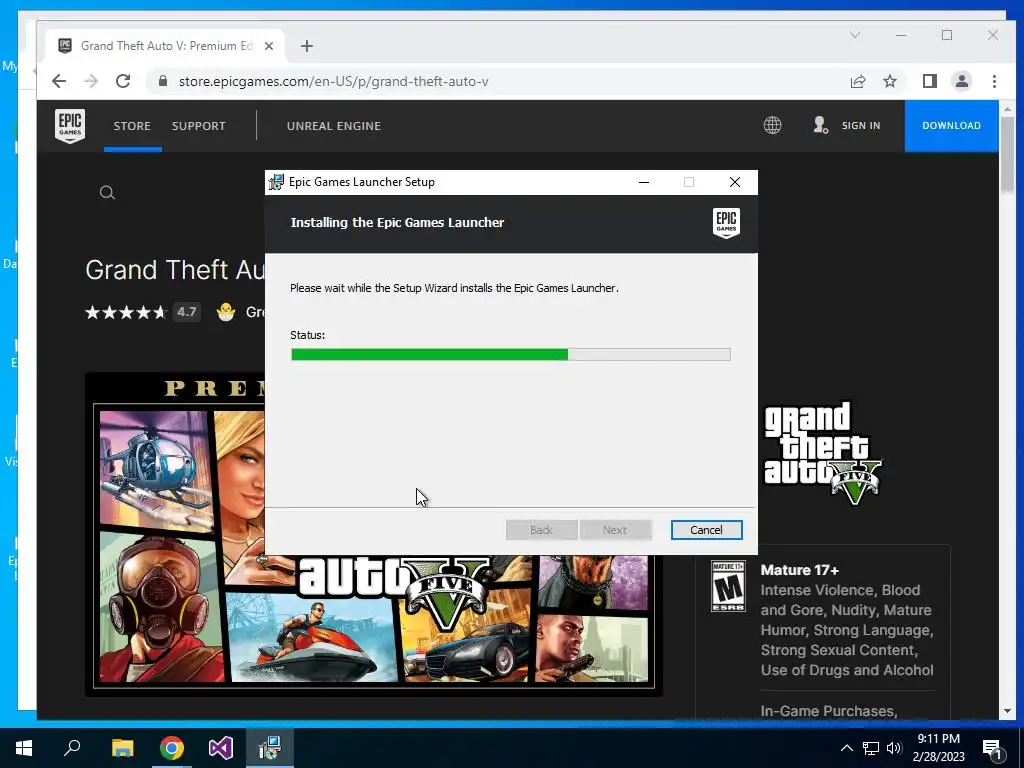Image resolution: width=1024 pixels, height=768 pixels.
Task: Click the chick emoji icon beside rating
Action: tap(226, 312)
